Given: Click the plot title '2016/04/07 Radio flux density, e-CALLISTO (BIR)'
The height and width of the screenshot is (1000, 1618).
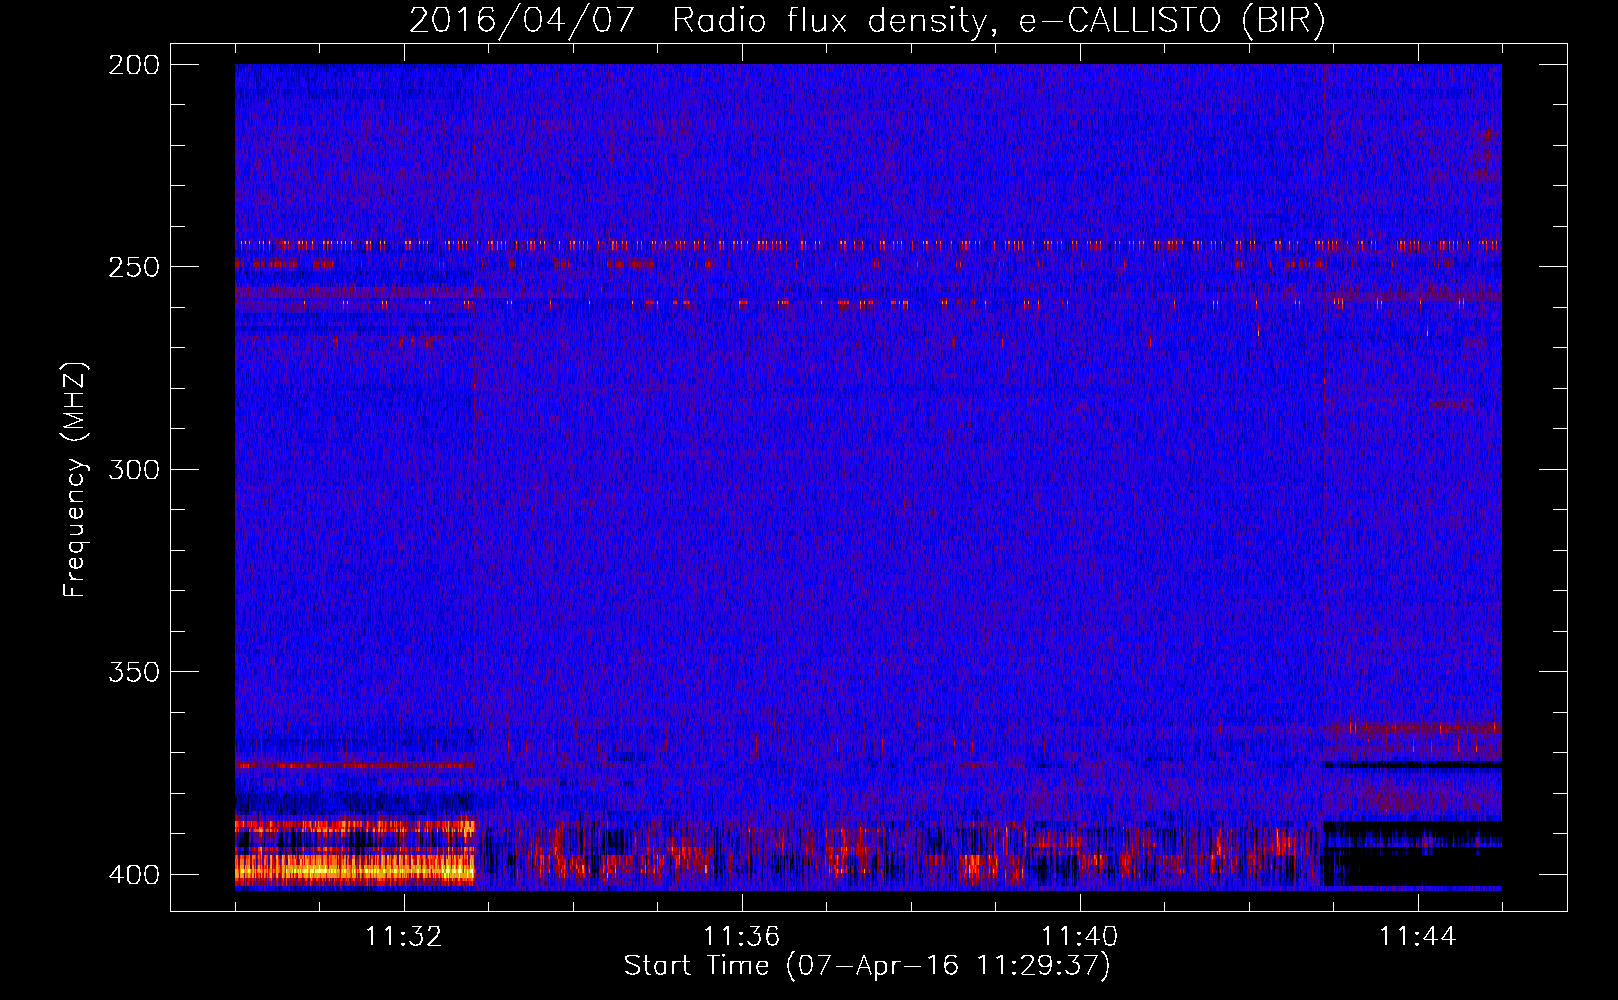Looking at the screenshot, I should [867, 20].
